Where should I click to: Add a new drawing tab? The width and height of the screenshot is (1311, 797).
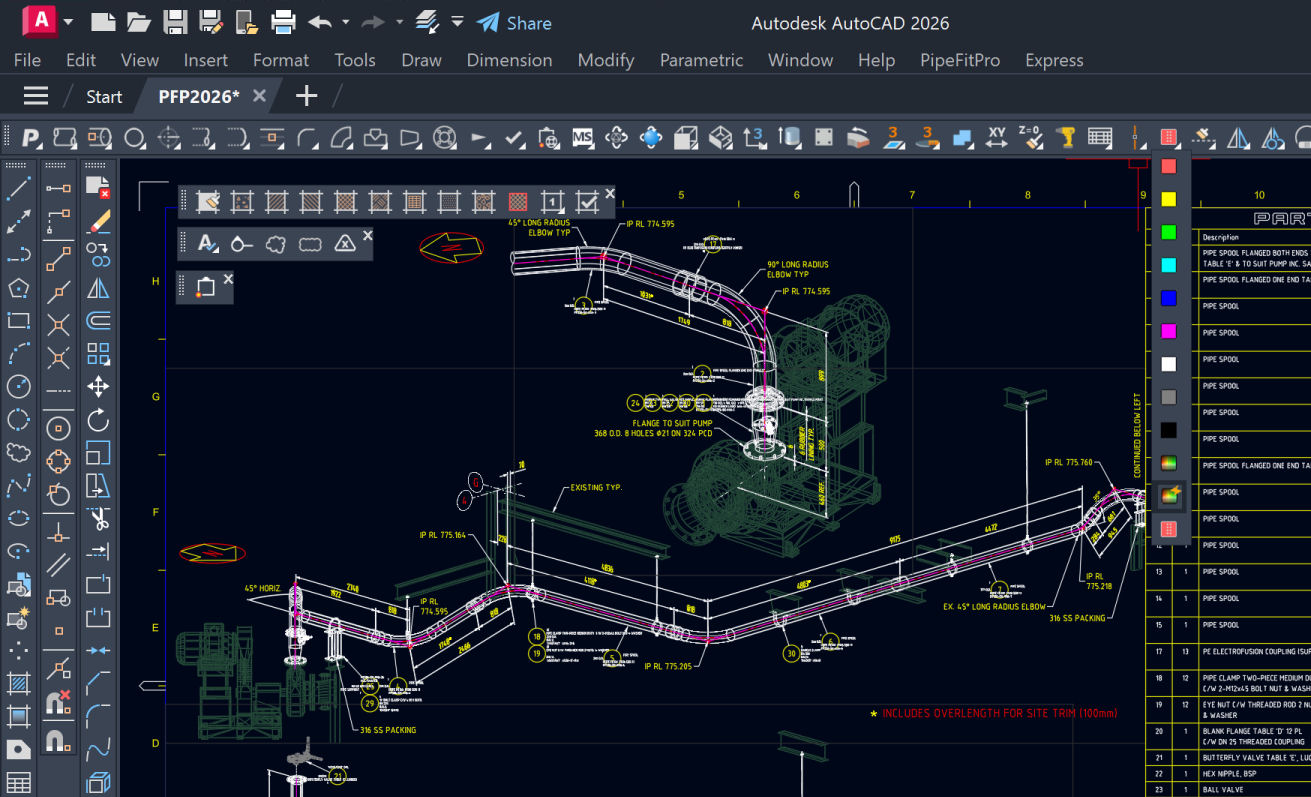(307, 96)
